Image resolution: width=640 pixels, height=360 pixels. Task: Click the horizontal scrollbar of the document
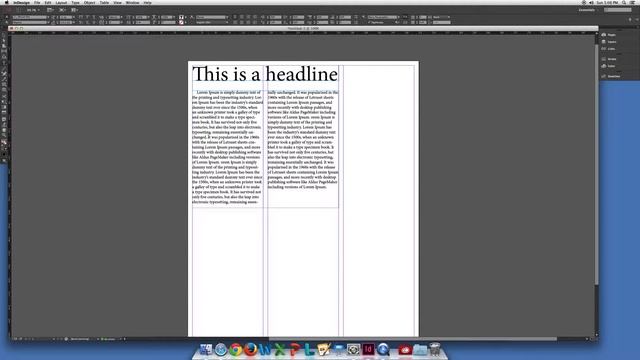tap(412, 339)
